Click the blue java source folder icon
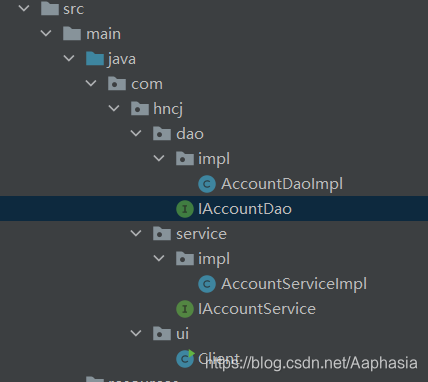This screenshot has height=382, width=428. click(x=95, y=59)
